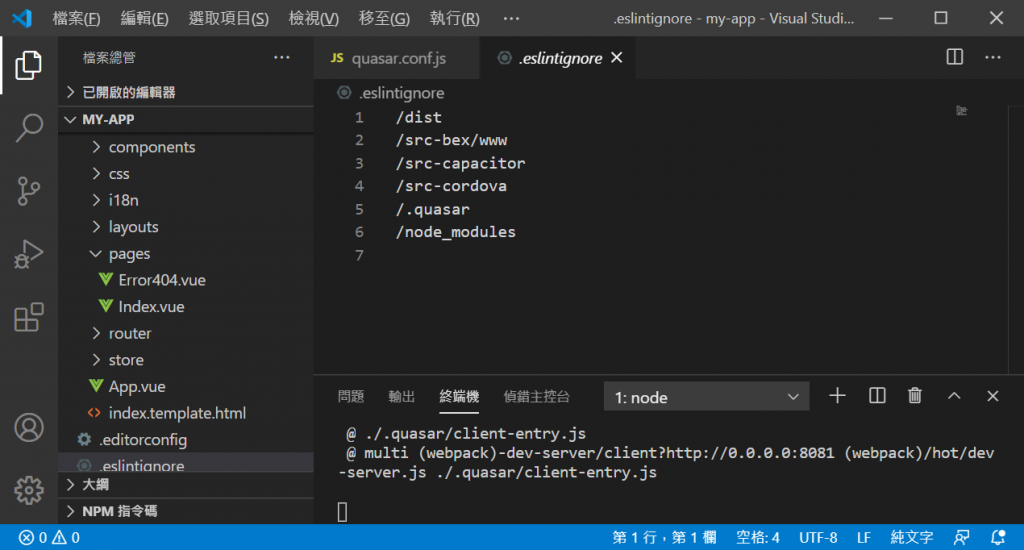Open the 編輯(E) menu
Image resolution: width=1024 pixels, height=550 pixels.
[144, 18]
